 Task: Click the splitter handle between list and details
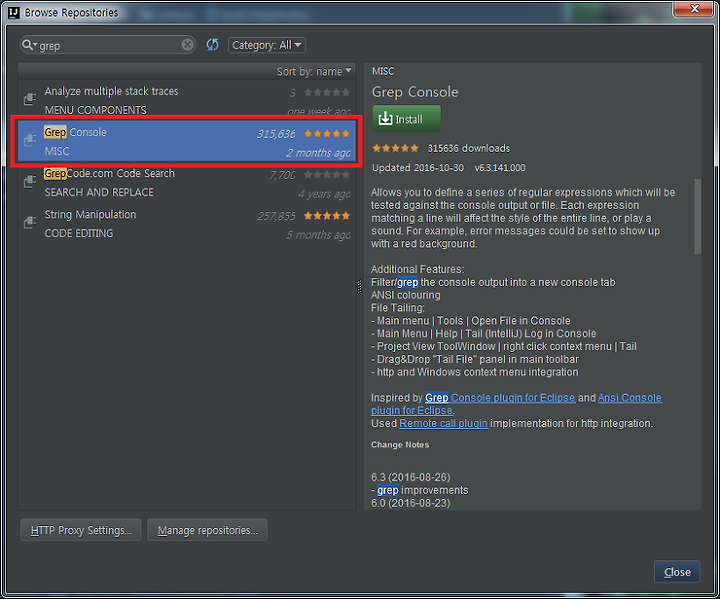tap(359, 286)
